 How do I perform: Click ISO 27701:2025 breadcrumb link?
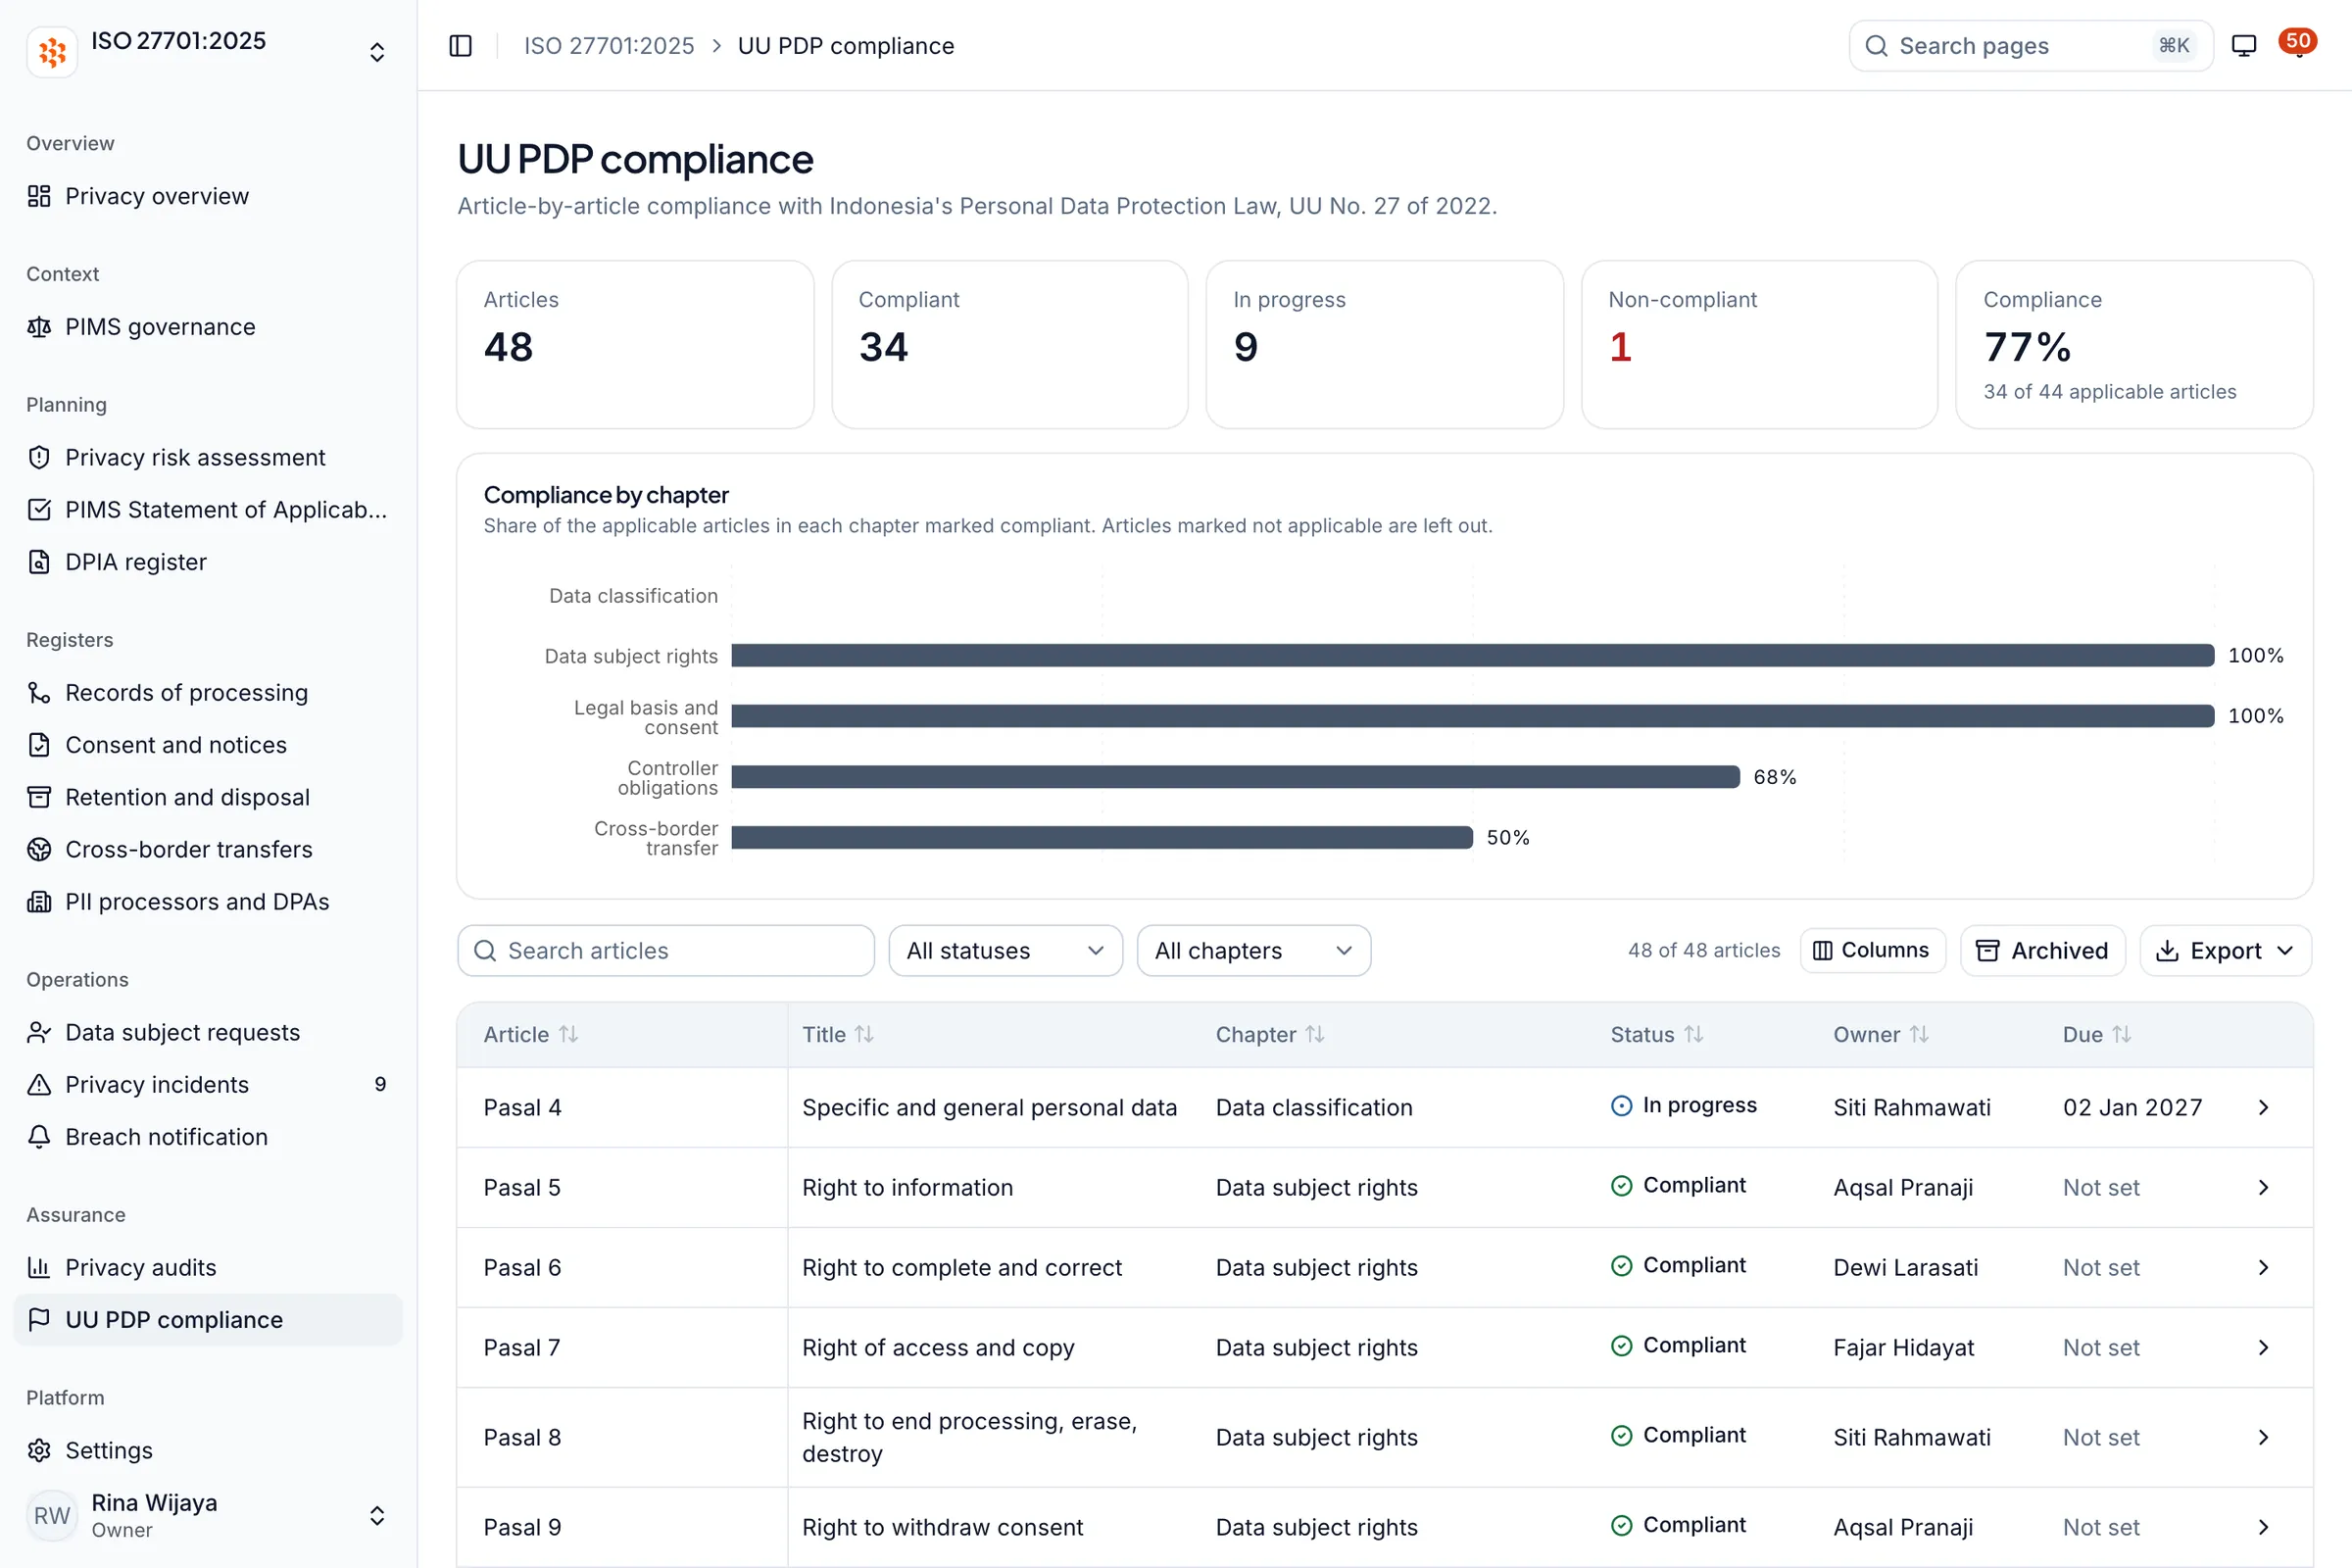[x=609, y=46]
